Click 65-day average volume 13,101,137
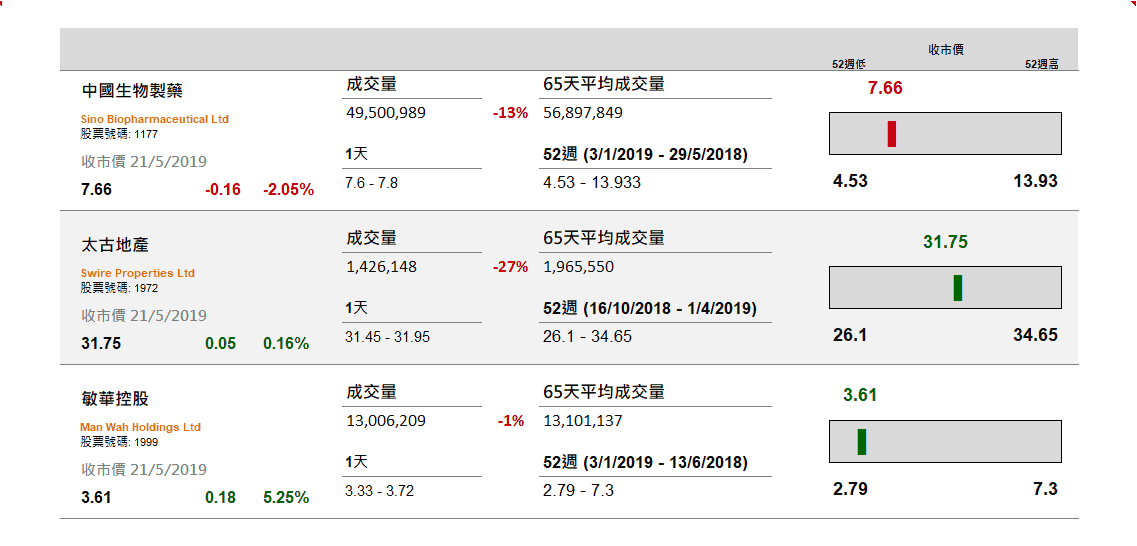The image size is (1137, 546). [x=582, y=421]
